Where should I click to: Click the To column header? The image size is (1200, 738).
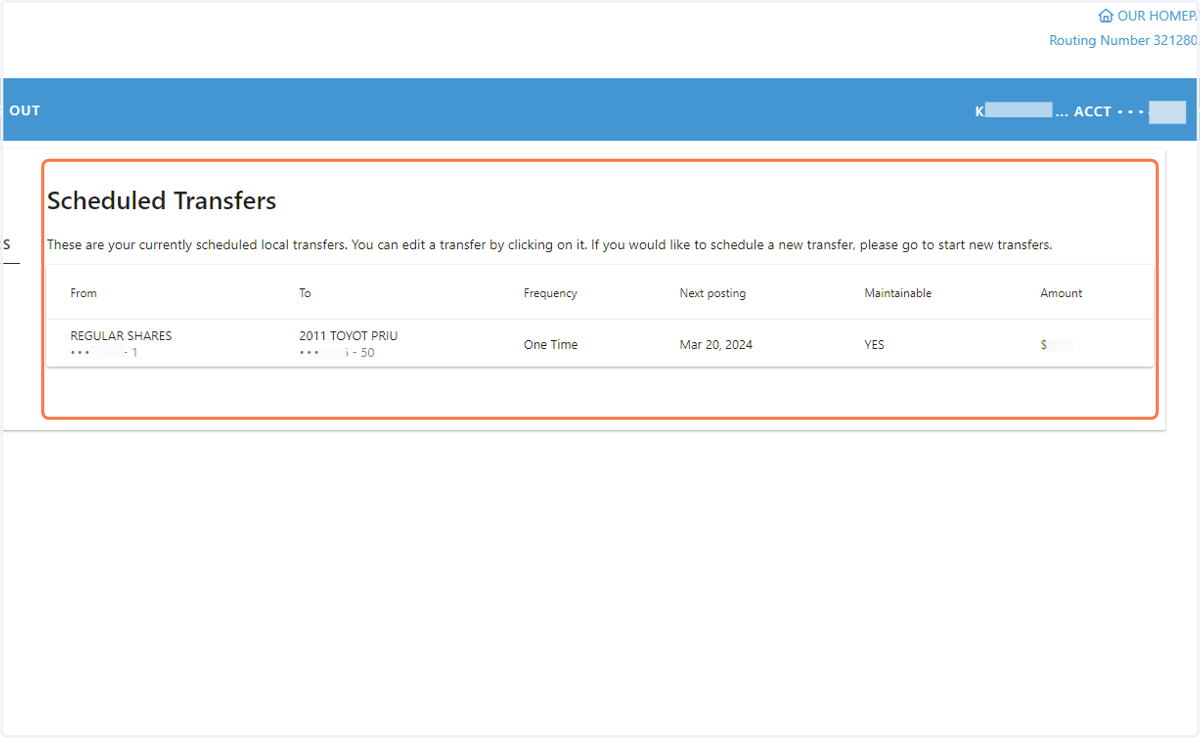(305, 293)
